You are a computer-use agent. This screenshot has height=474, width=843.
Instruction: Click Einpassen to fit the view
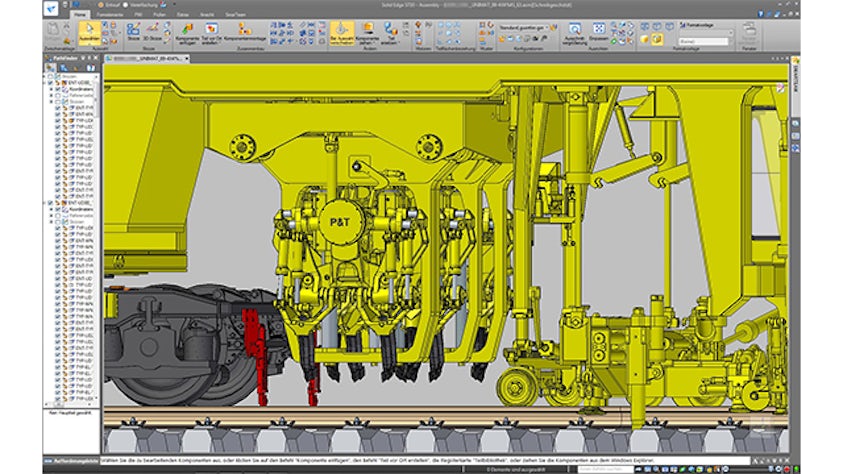tap(599, 31)
